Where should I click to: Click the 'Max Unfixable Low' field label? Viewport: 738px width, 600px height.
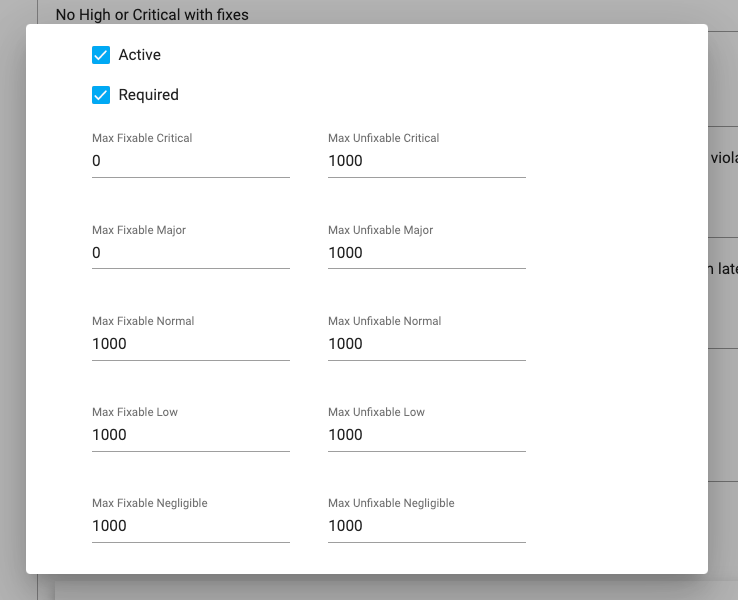click(x=376, y=412)
